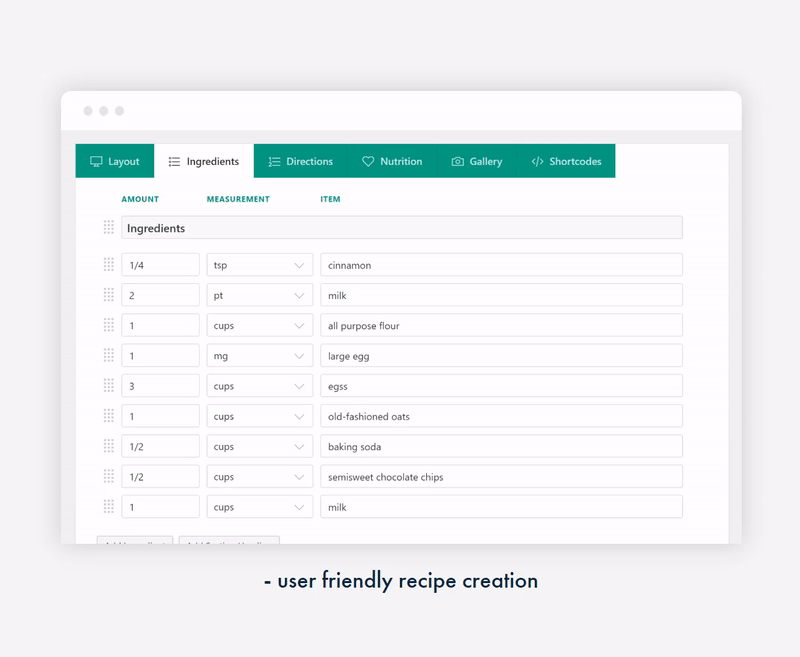Image resolution: width=800 pixels, height=657 pixels.
Task: Click the drag handle beside egss row
Action: pos(109,386)
